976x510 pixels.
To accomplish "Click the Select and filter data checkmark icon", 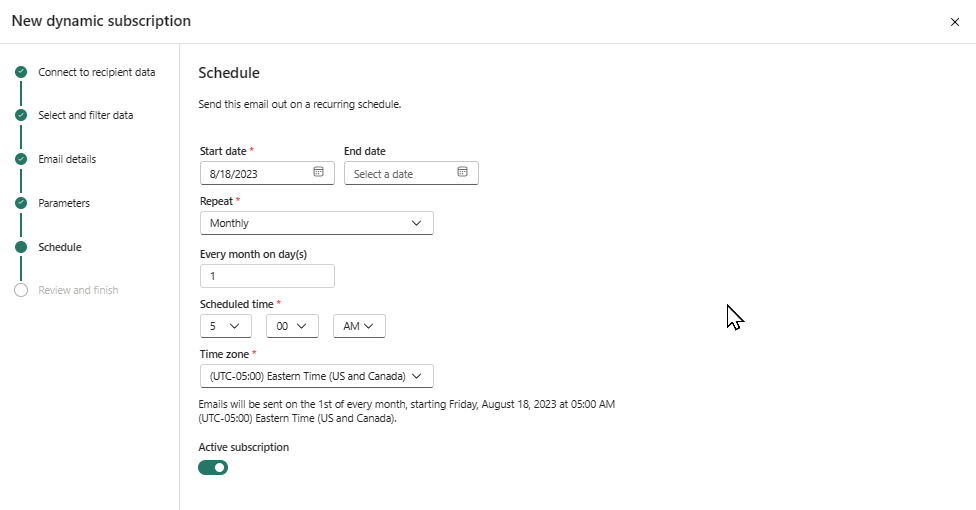I will pos(21,115).
